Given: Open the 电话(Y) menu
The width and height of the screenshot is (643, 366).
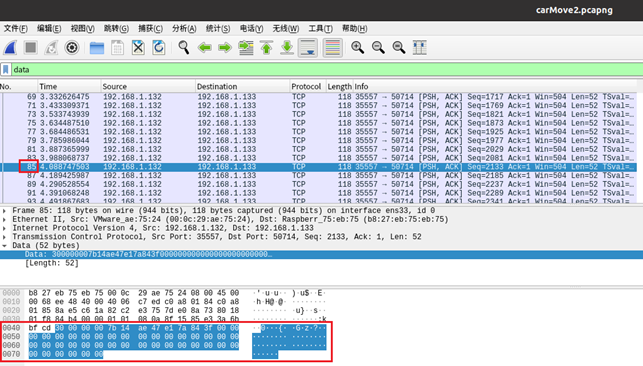Looking at the screenshot, I should point(251,28).
